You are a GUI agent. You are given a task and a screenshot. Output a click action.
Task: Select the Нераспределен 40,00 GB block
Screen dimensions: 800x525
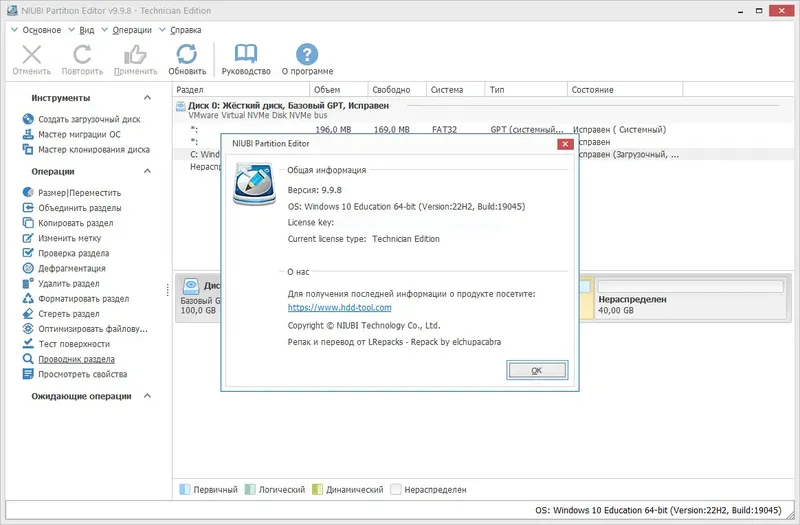point(691,298)
